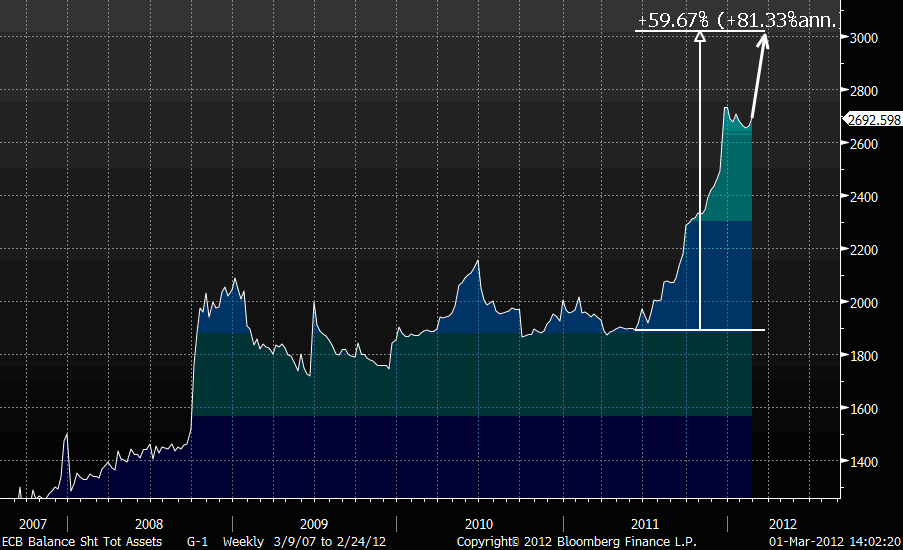The width and height of the screenshot is (903, 550).
Task: Click the 2800 y-axis label
Action: click(x=863, y=91)
